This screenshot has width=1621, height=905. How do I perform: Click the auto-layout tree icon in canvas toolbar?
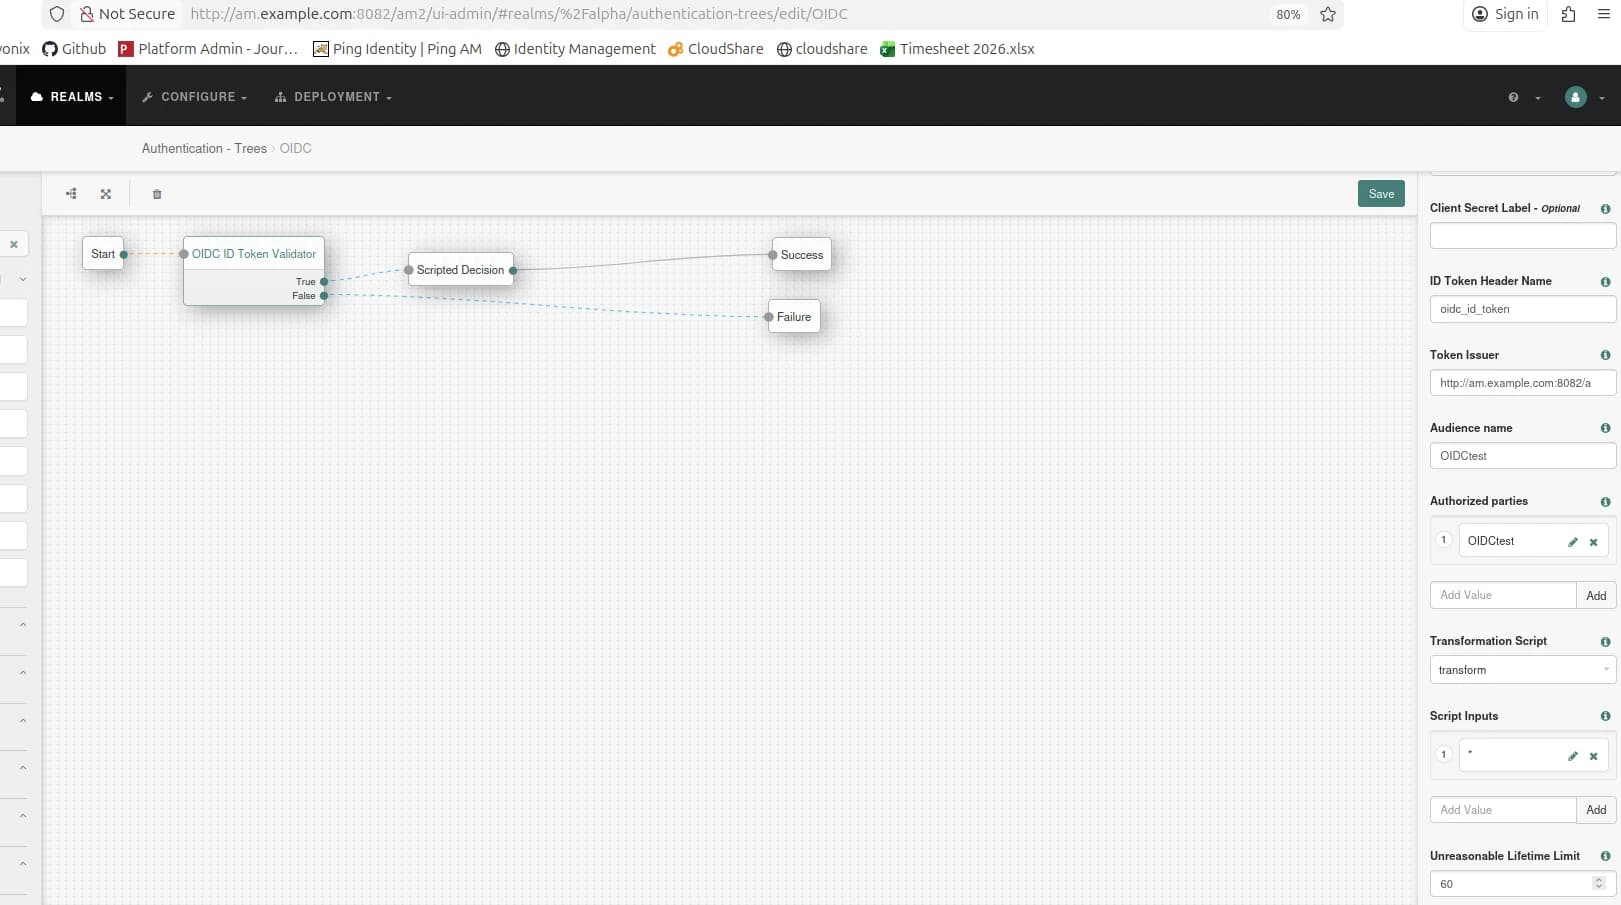(71, 194)
